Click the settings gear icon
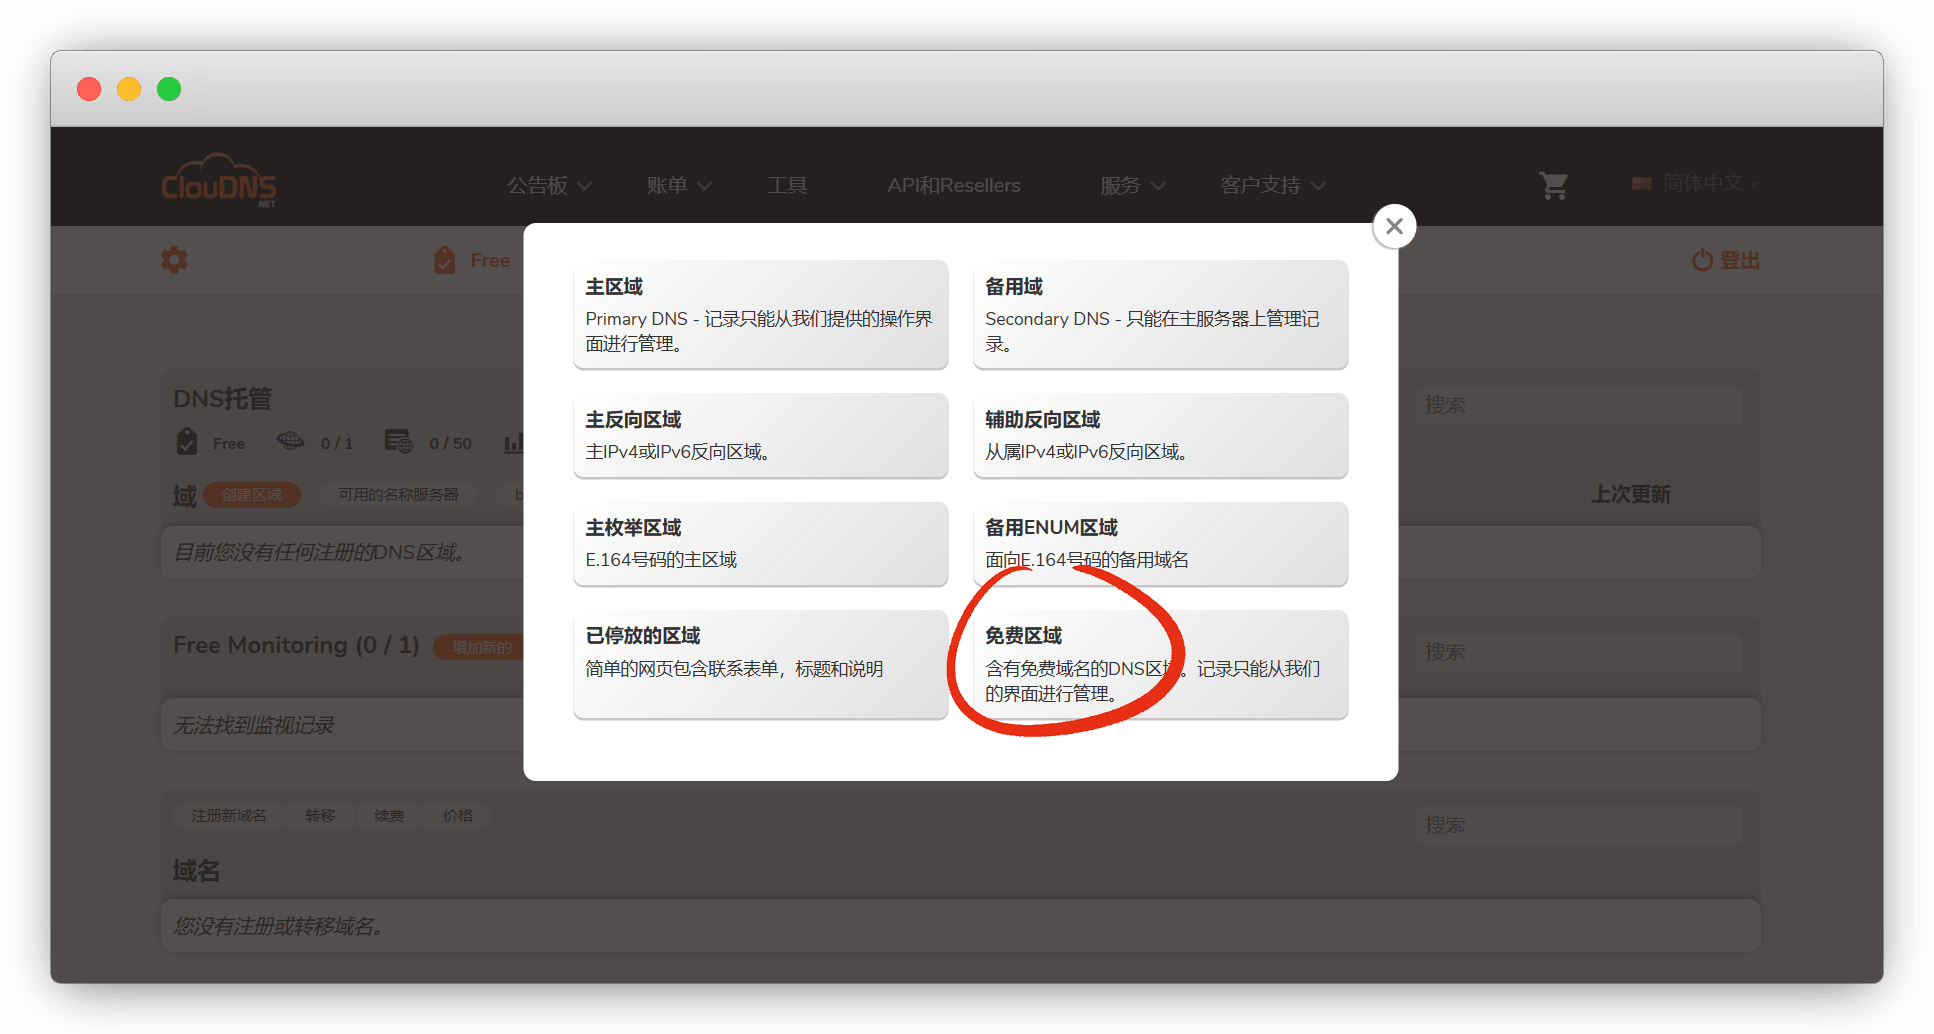Image resolution: width=1934 pixels, height=1034 pixels. click(175, 260)
